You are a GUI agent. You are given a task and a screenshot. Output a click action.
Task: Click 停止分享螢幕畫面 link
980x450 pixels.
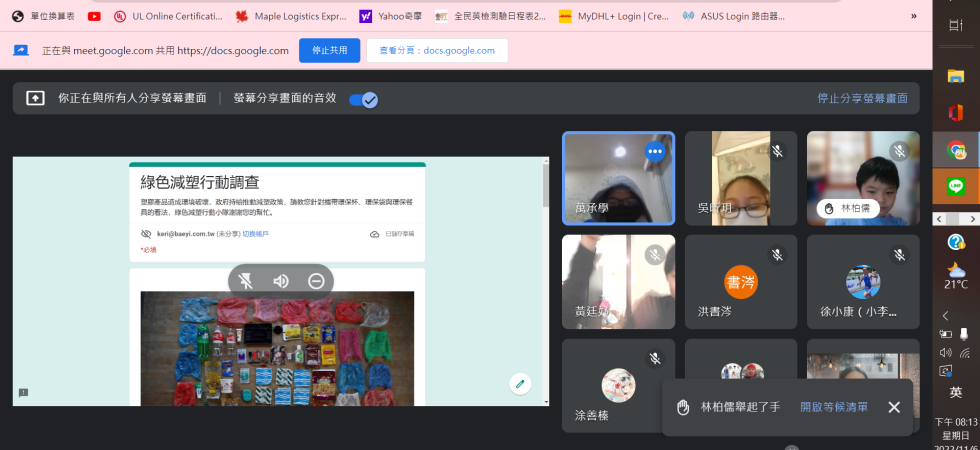click(x=861, y=98)
